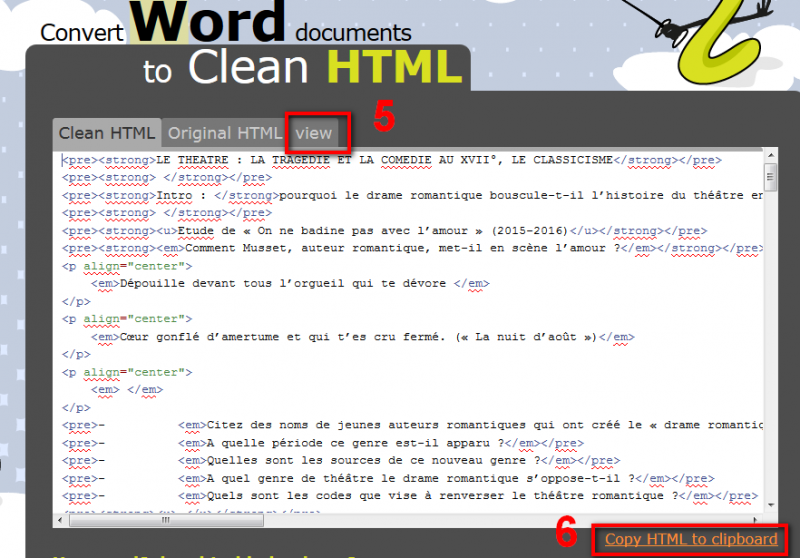Image resolution: width=800 pixels, height=558 pixels.
Task: Click the line 'Cœur gonflé d'amertume'
Action: [362, 337]
